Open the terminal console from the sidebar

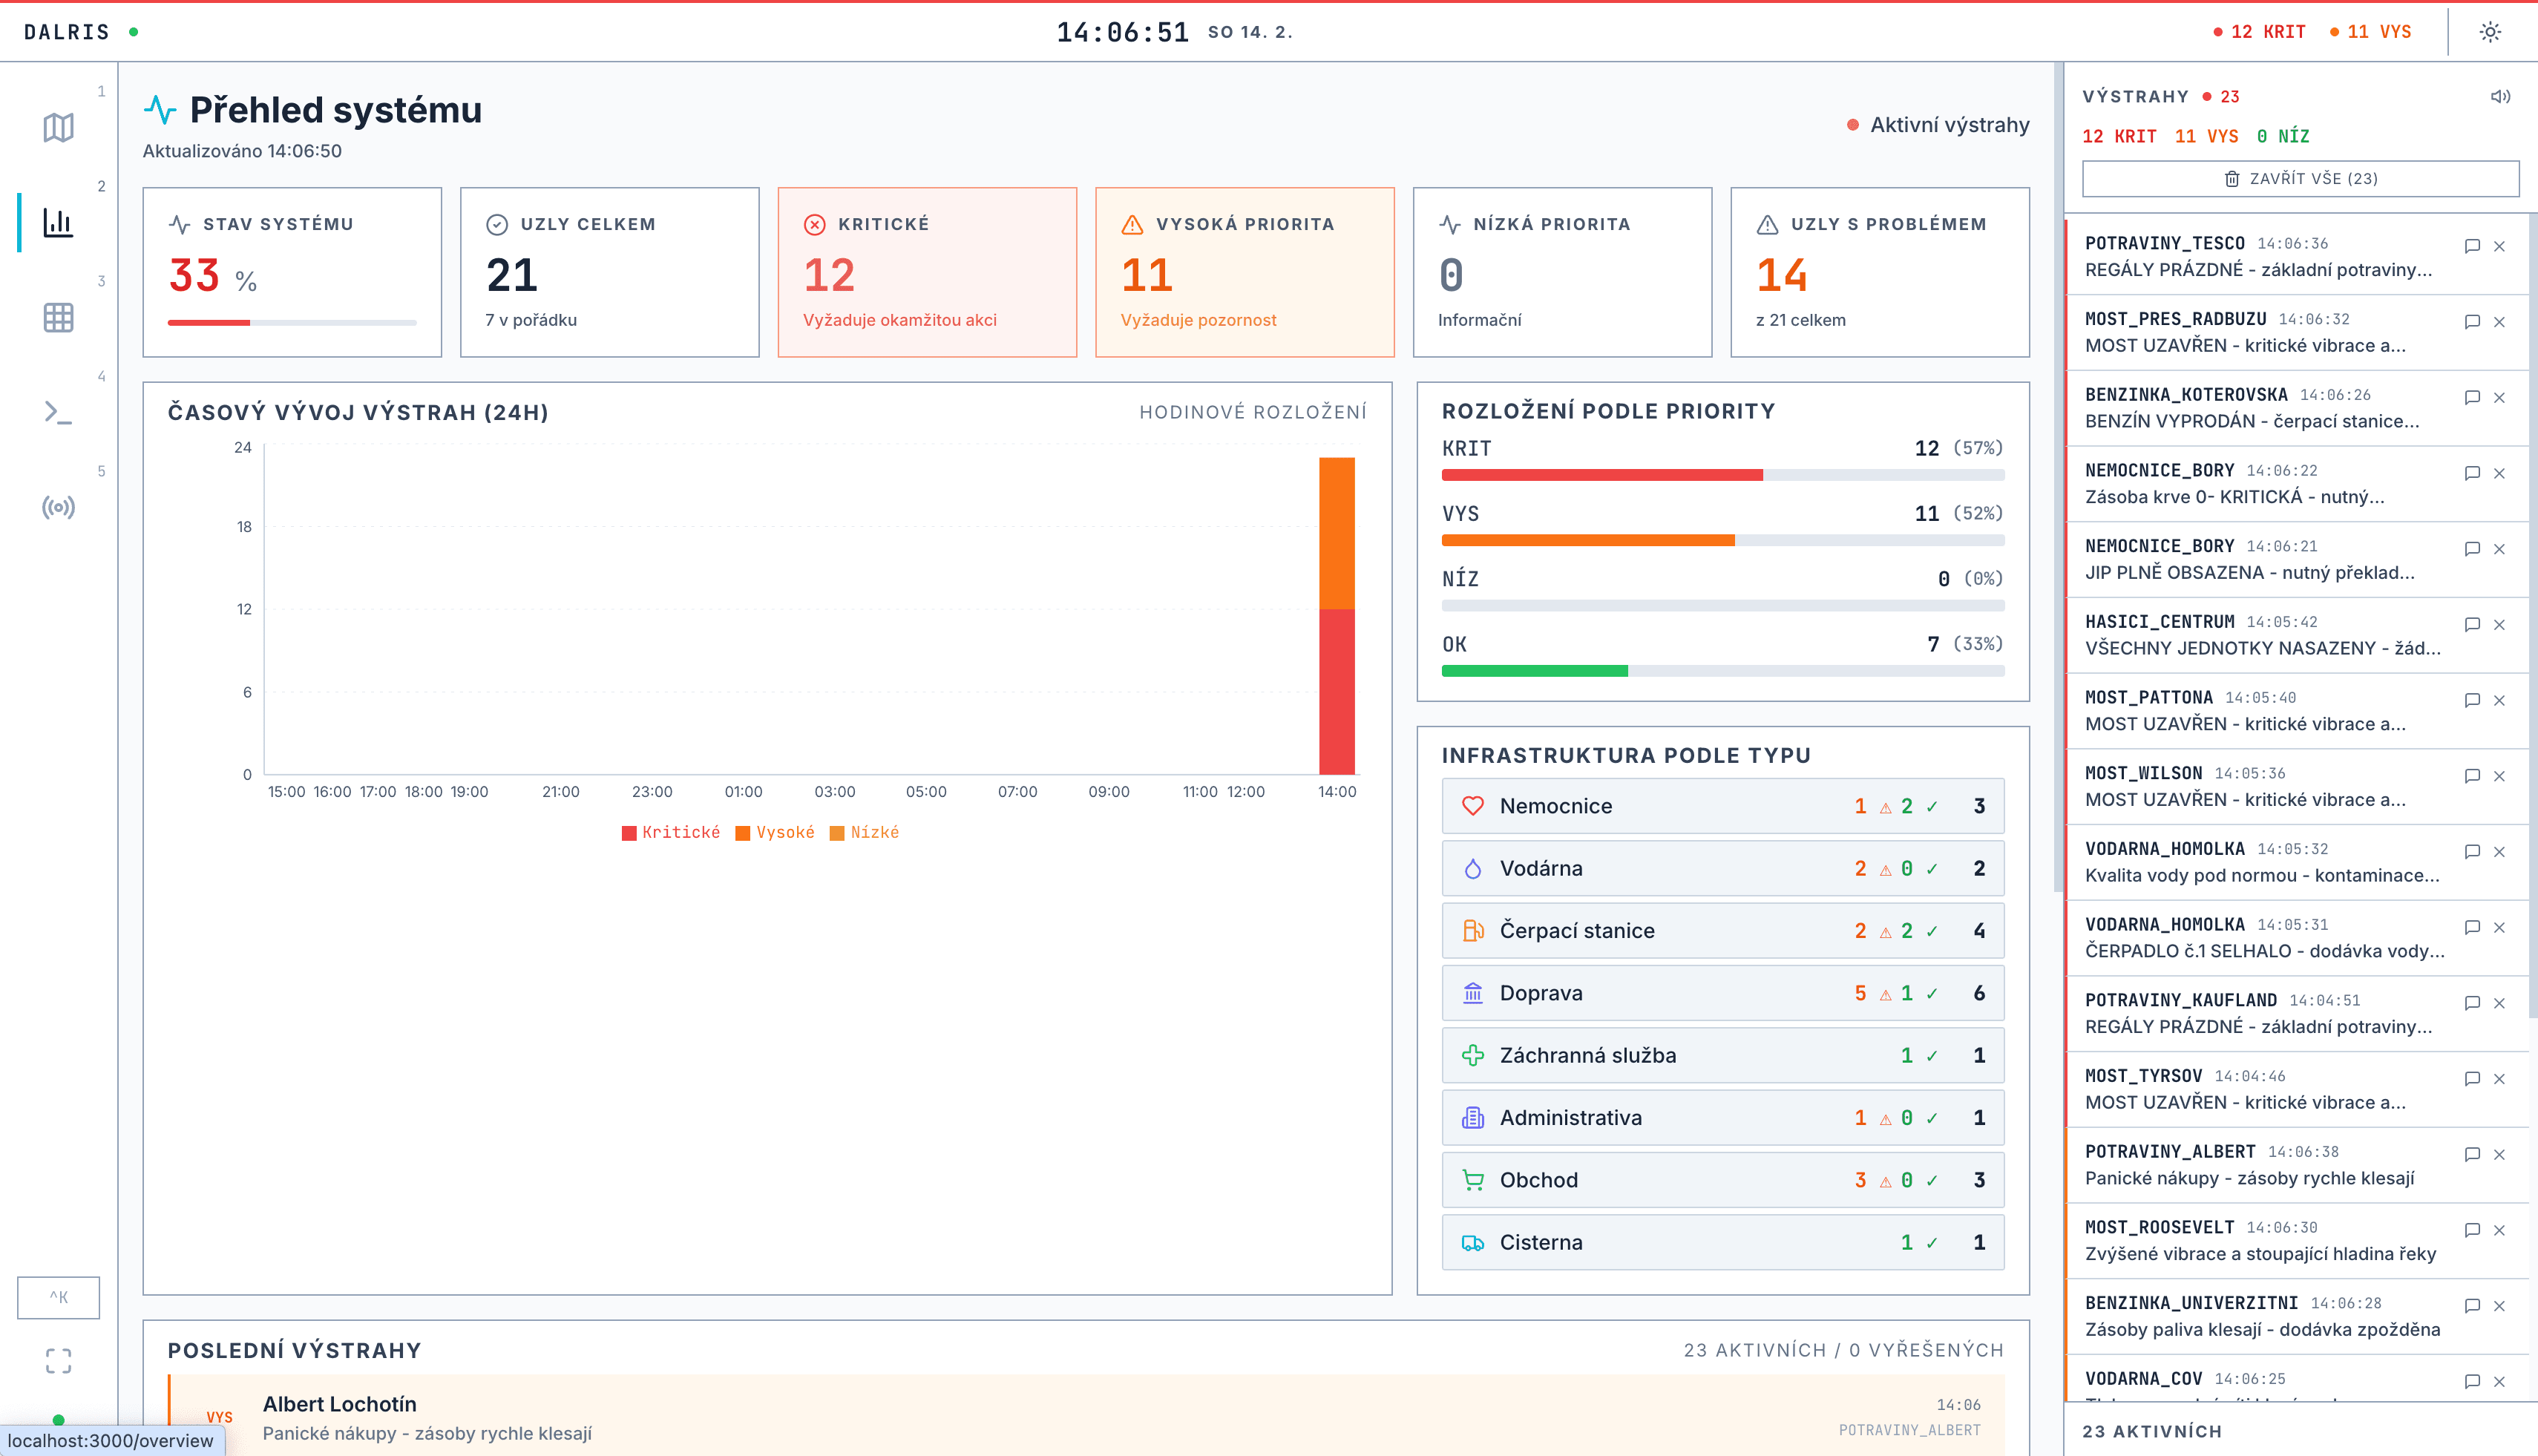(x=58, y=412)
